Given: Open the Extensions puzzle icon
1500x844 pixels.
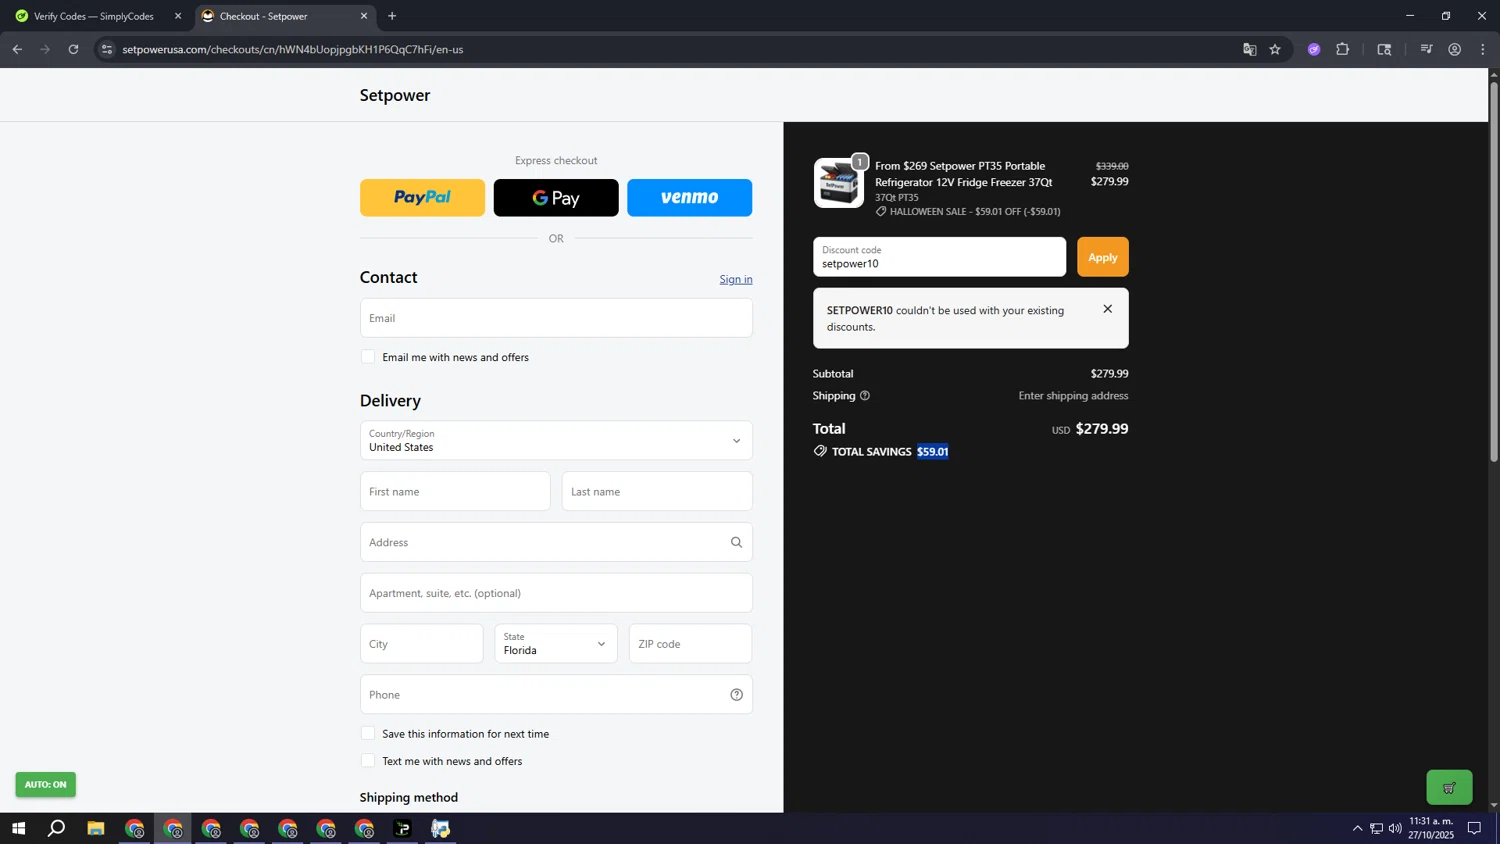Looking at the screenshot, I should (1343, 49).
